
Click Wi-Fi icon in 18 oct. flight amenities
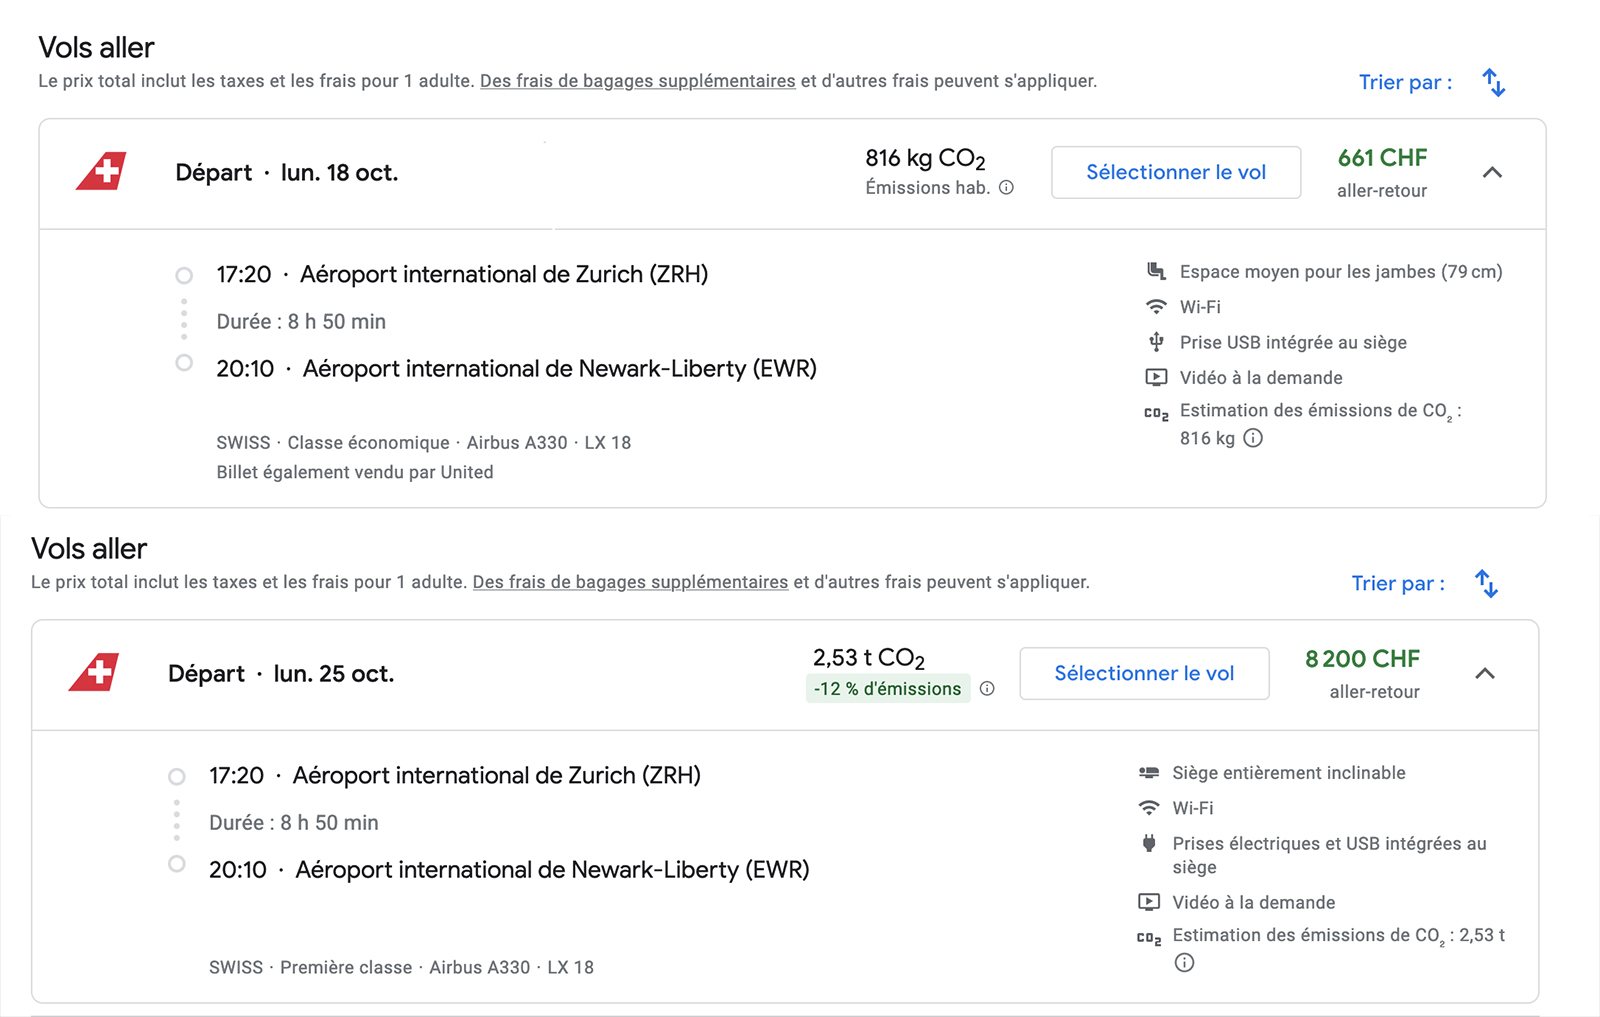click(x=1156, y=306)
